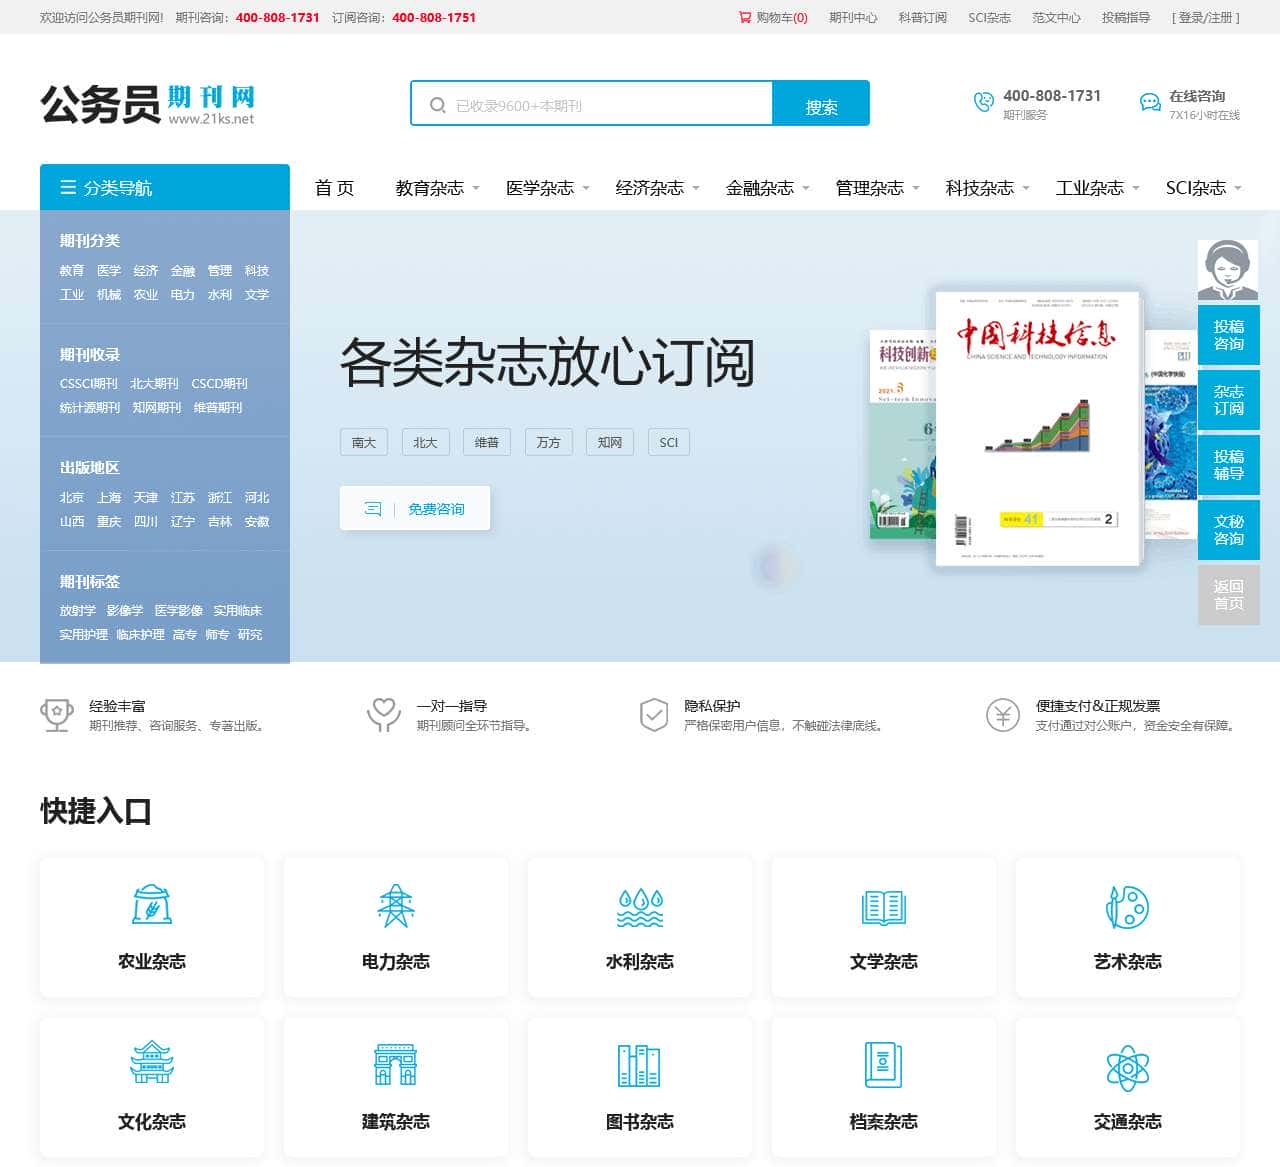1280x1167 pixels.
Task: Expand the 教育杂志 dropdown menu
Action: pos(429,187)
